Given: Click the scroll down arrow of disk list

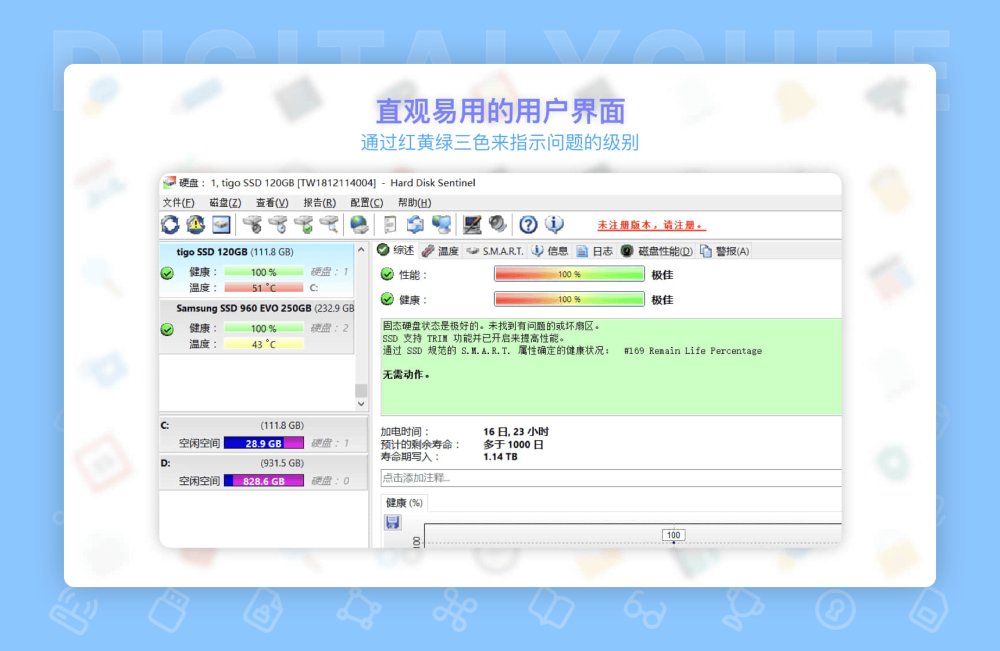Looking at the screenshot, I should pyautogui.click(x=361, y=404).
